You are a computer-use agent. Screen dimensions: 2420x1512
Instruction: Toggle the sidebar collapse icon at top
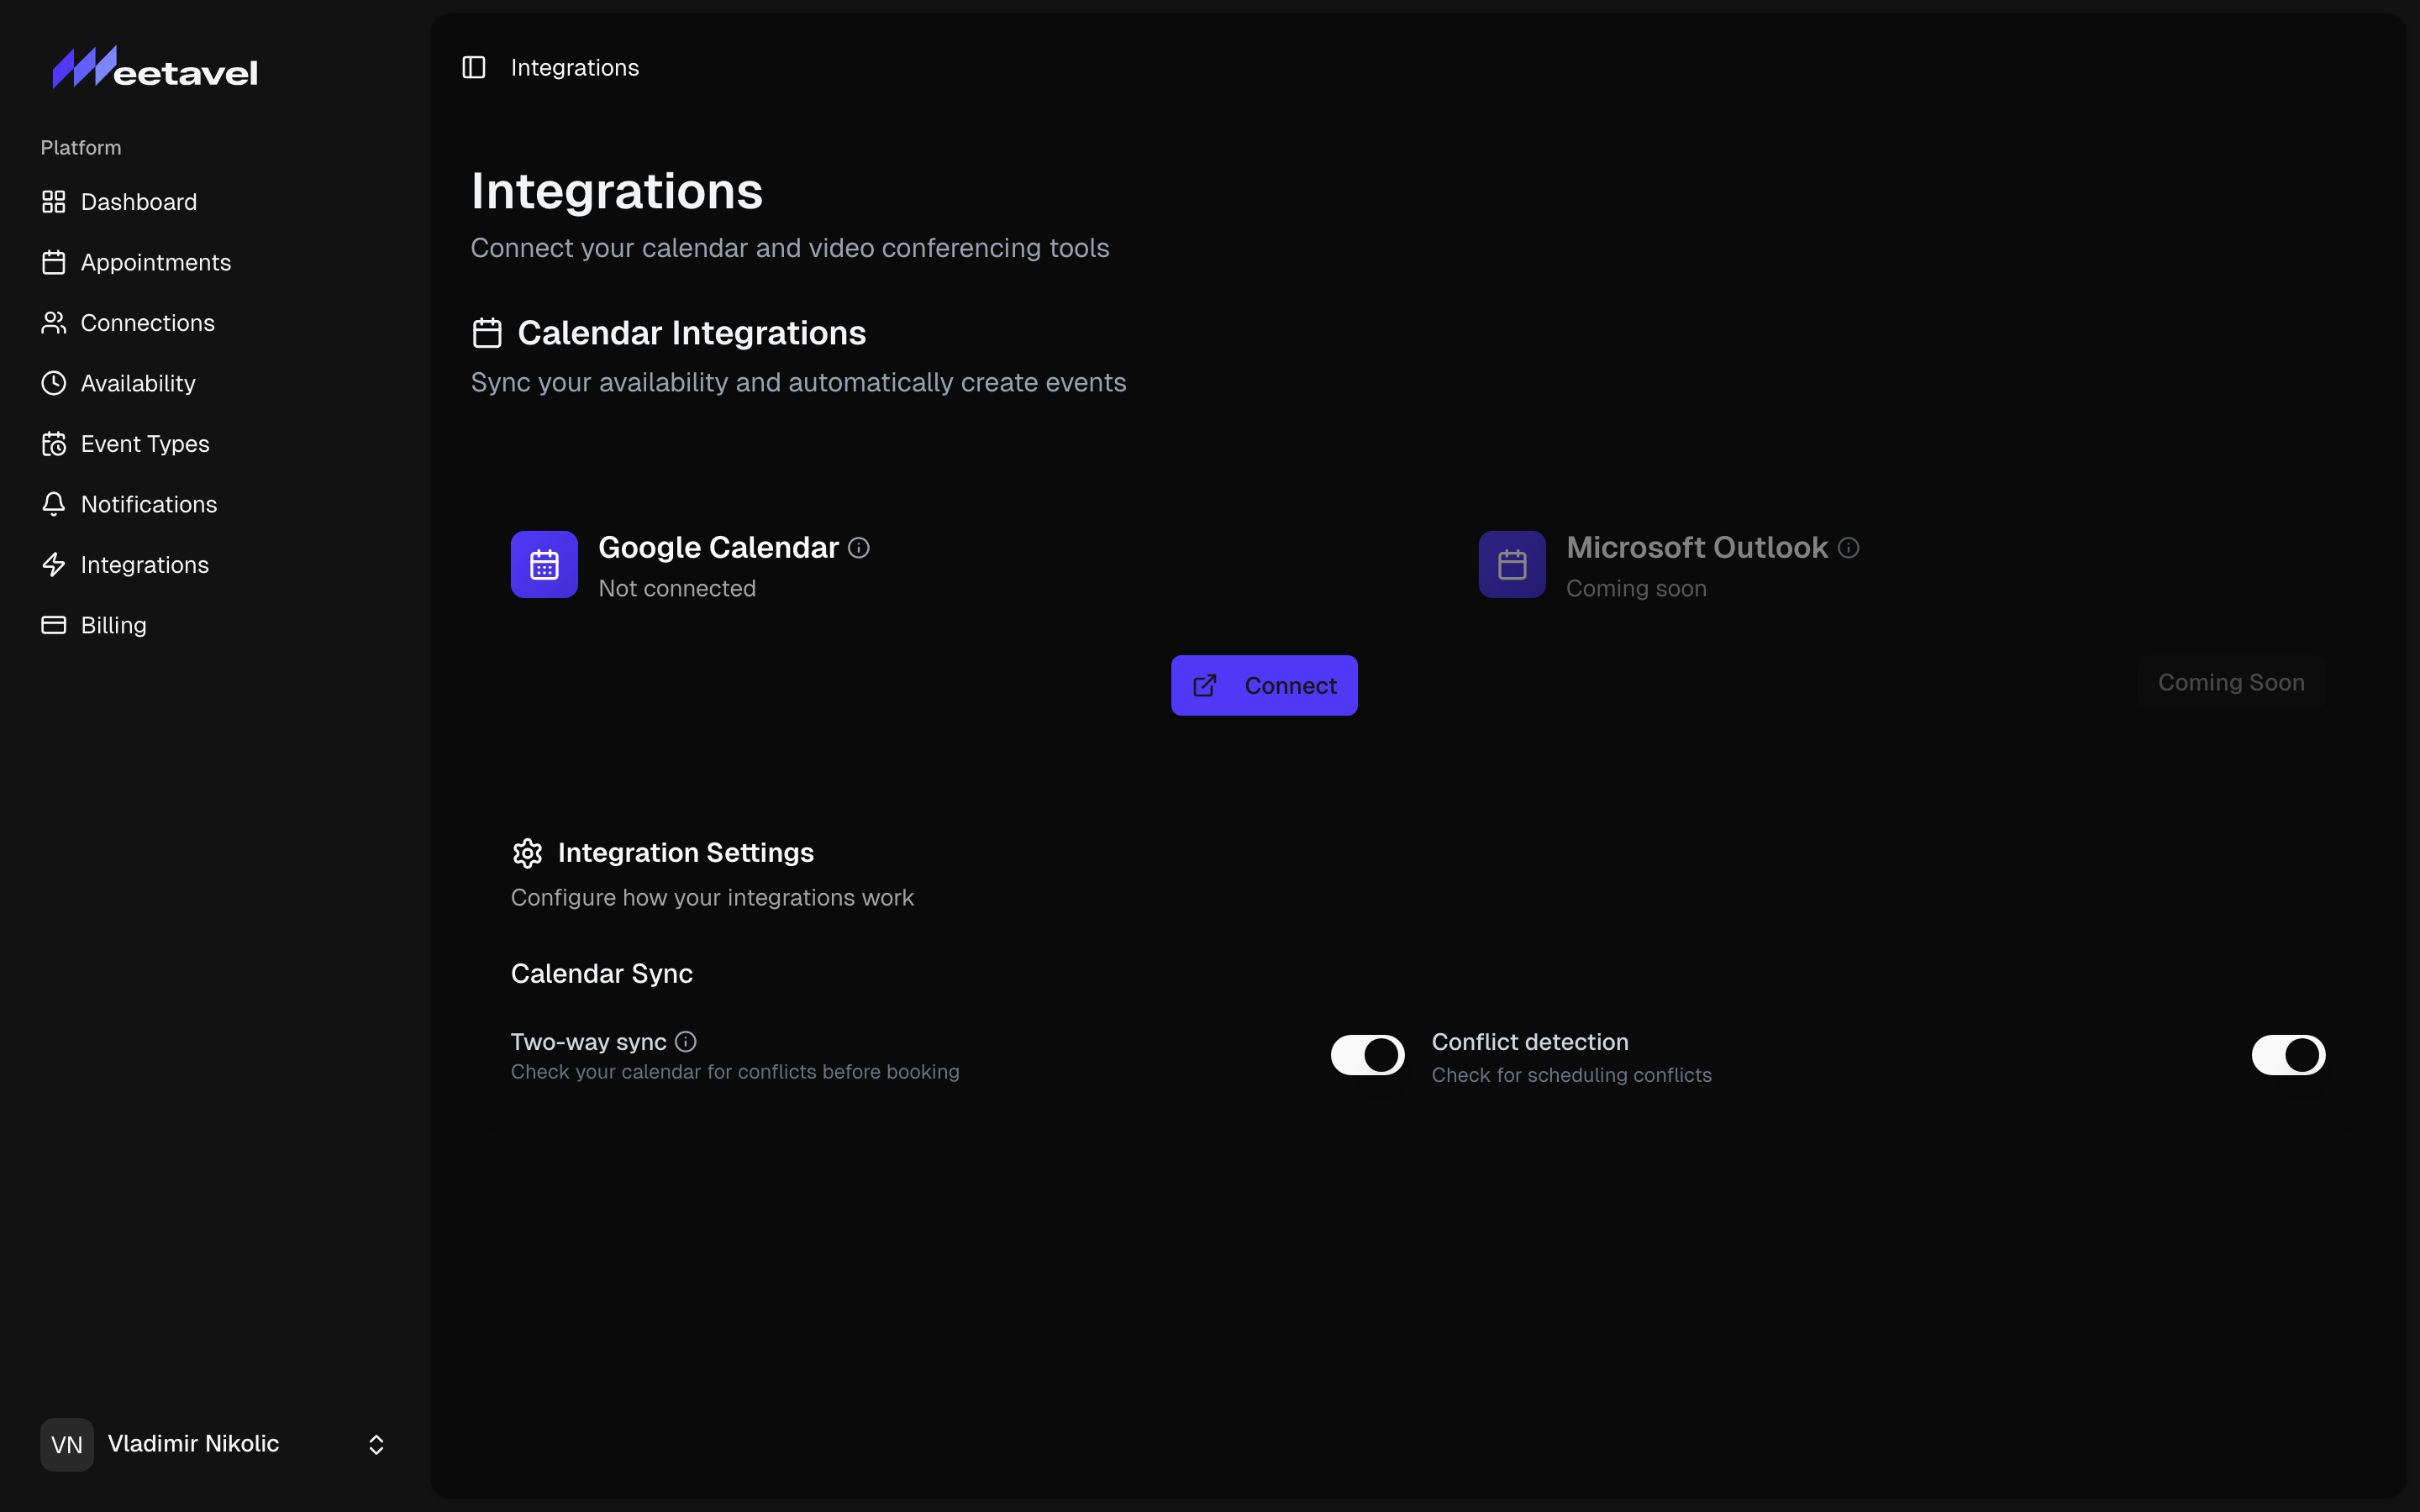click(474, 67)
